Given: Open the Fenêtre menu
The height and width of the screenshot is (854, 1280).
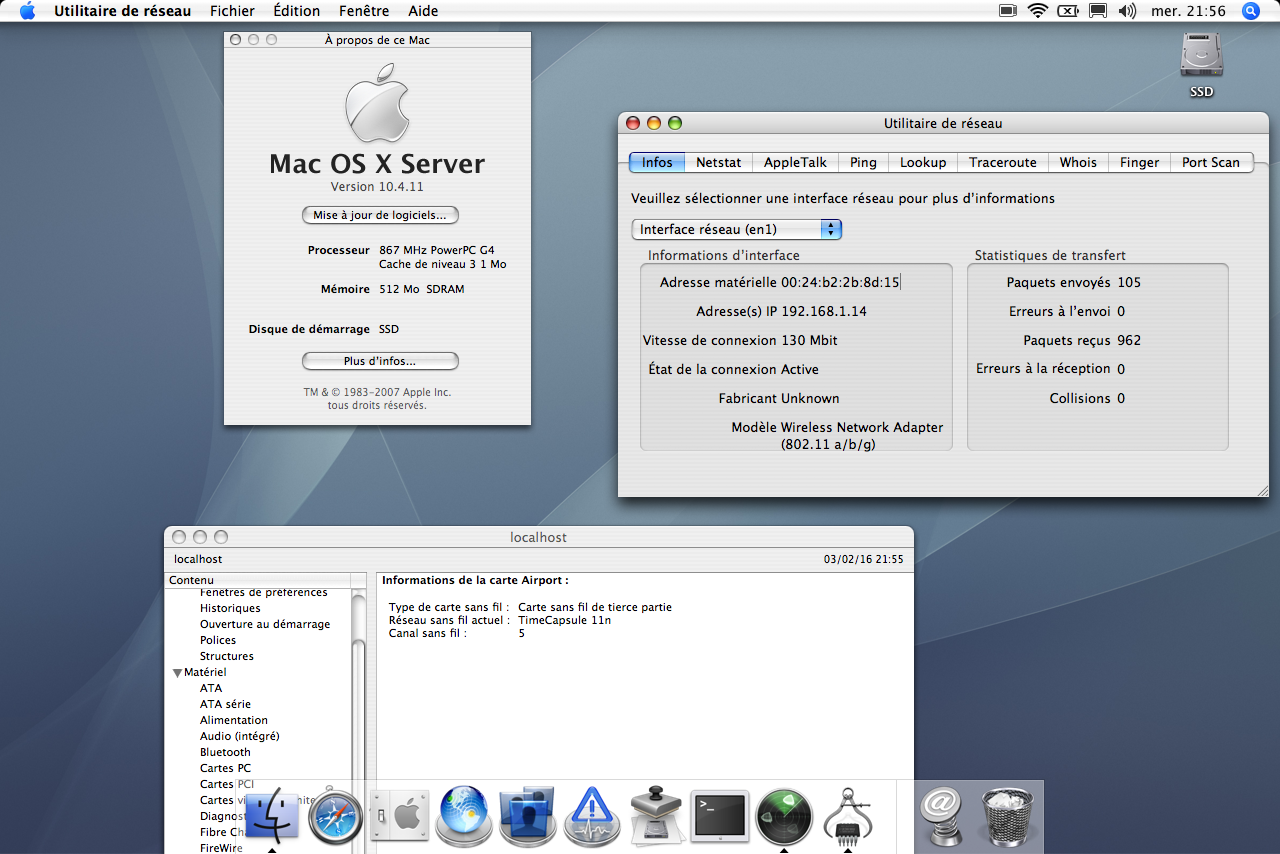Looking at the screenshot, I should [364, 11].
